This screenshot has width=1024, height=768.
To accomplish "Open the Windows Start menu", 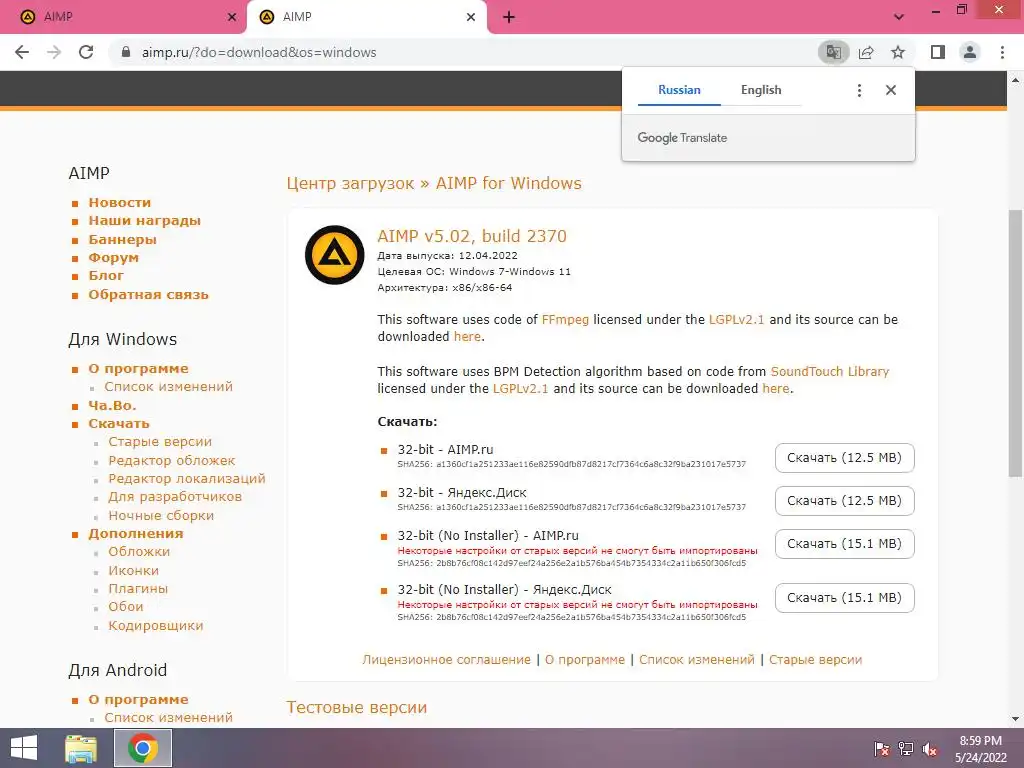I will [x=24, y=748].
